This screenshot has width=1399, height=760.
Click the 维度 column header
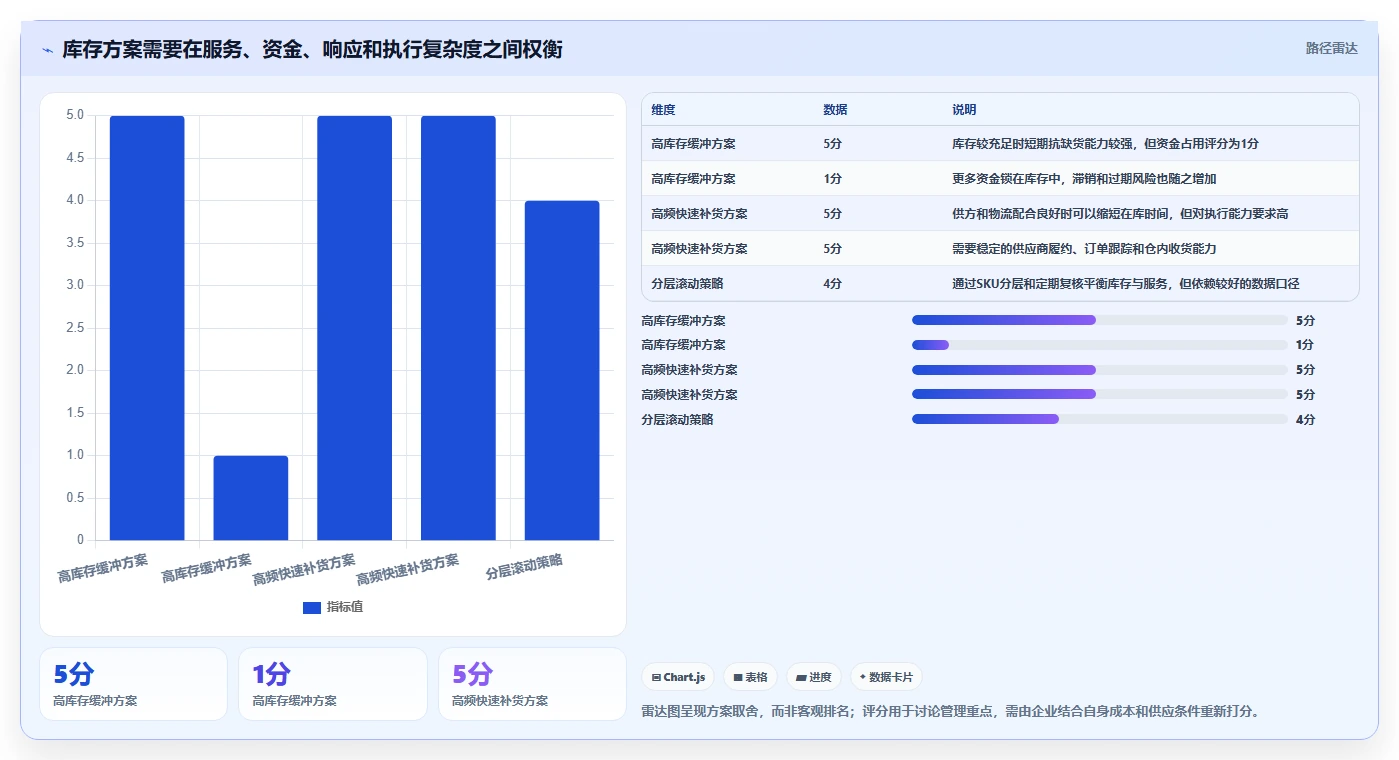(663, 110)
